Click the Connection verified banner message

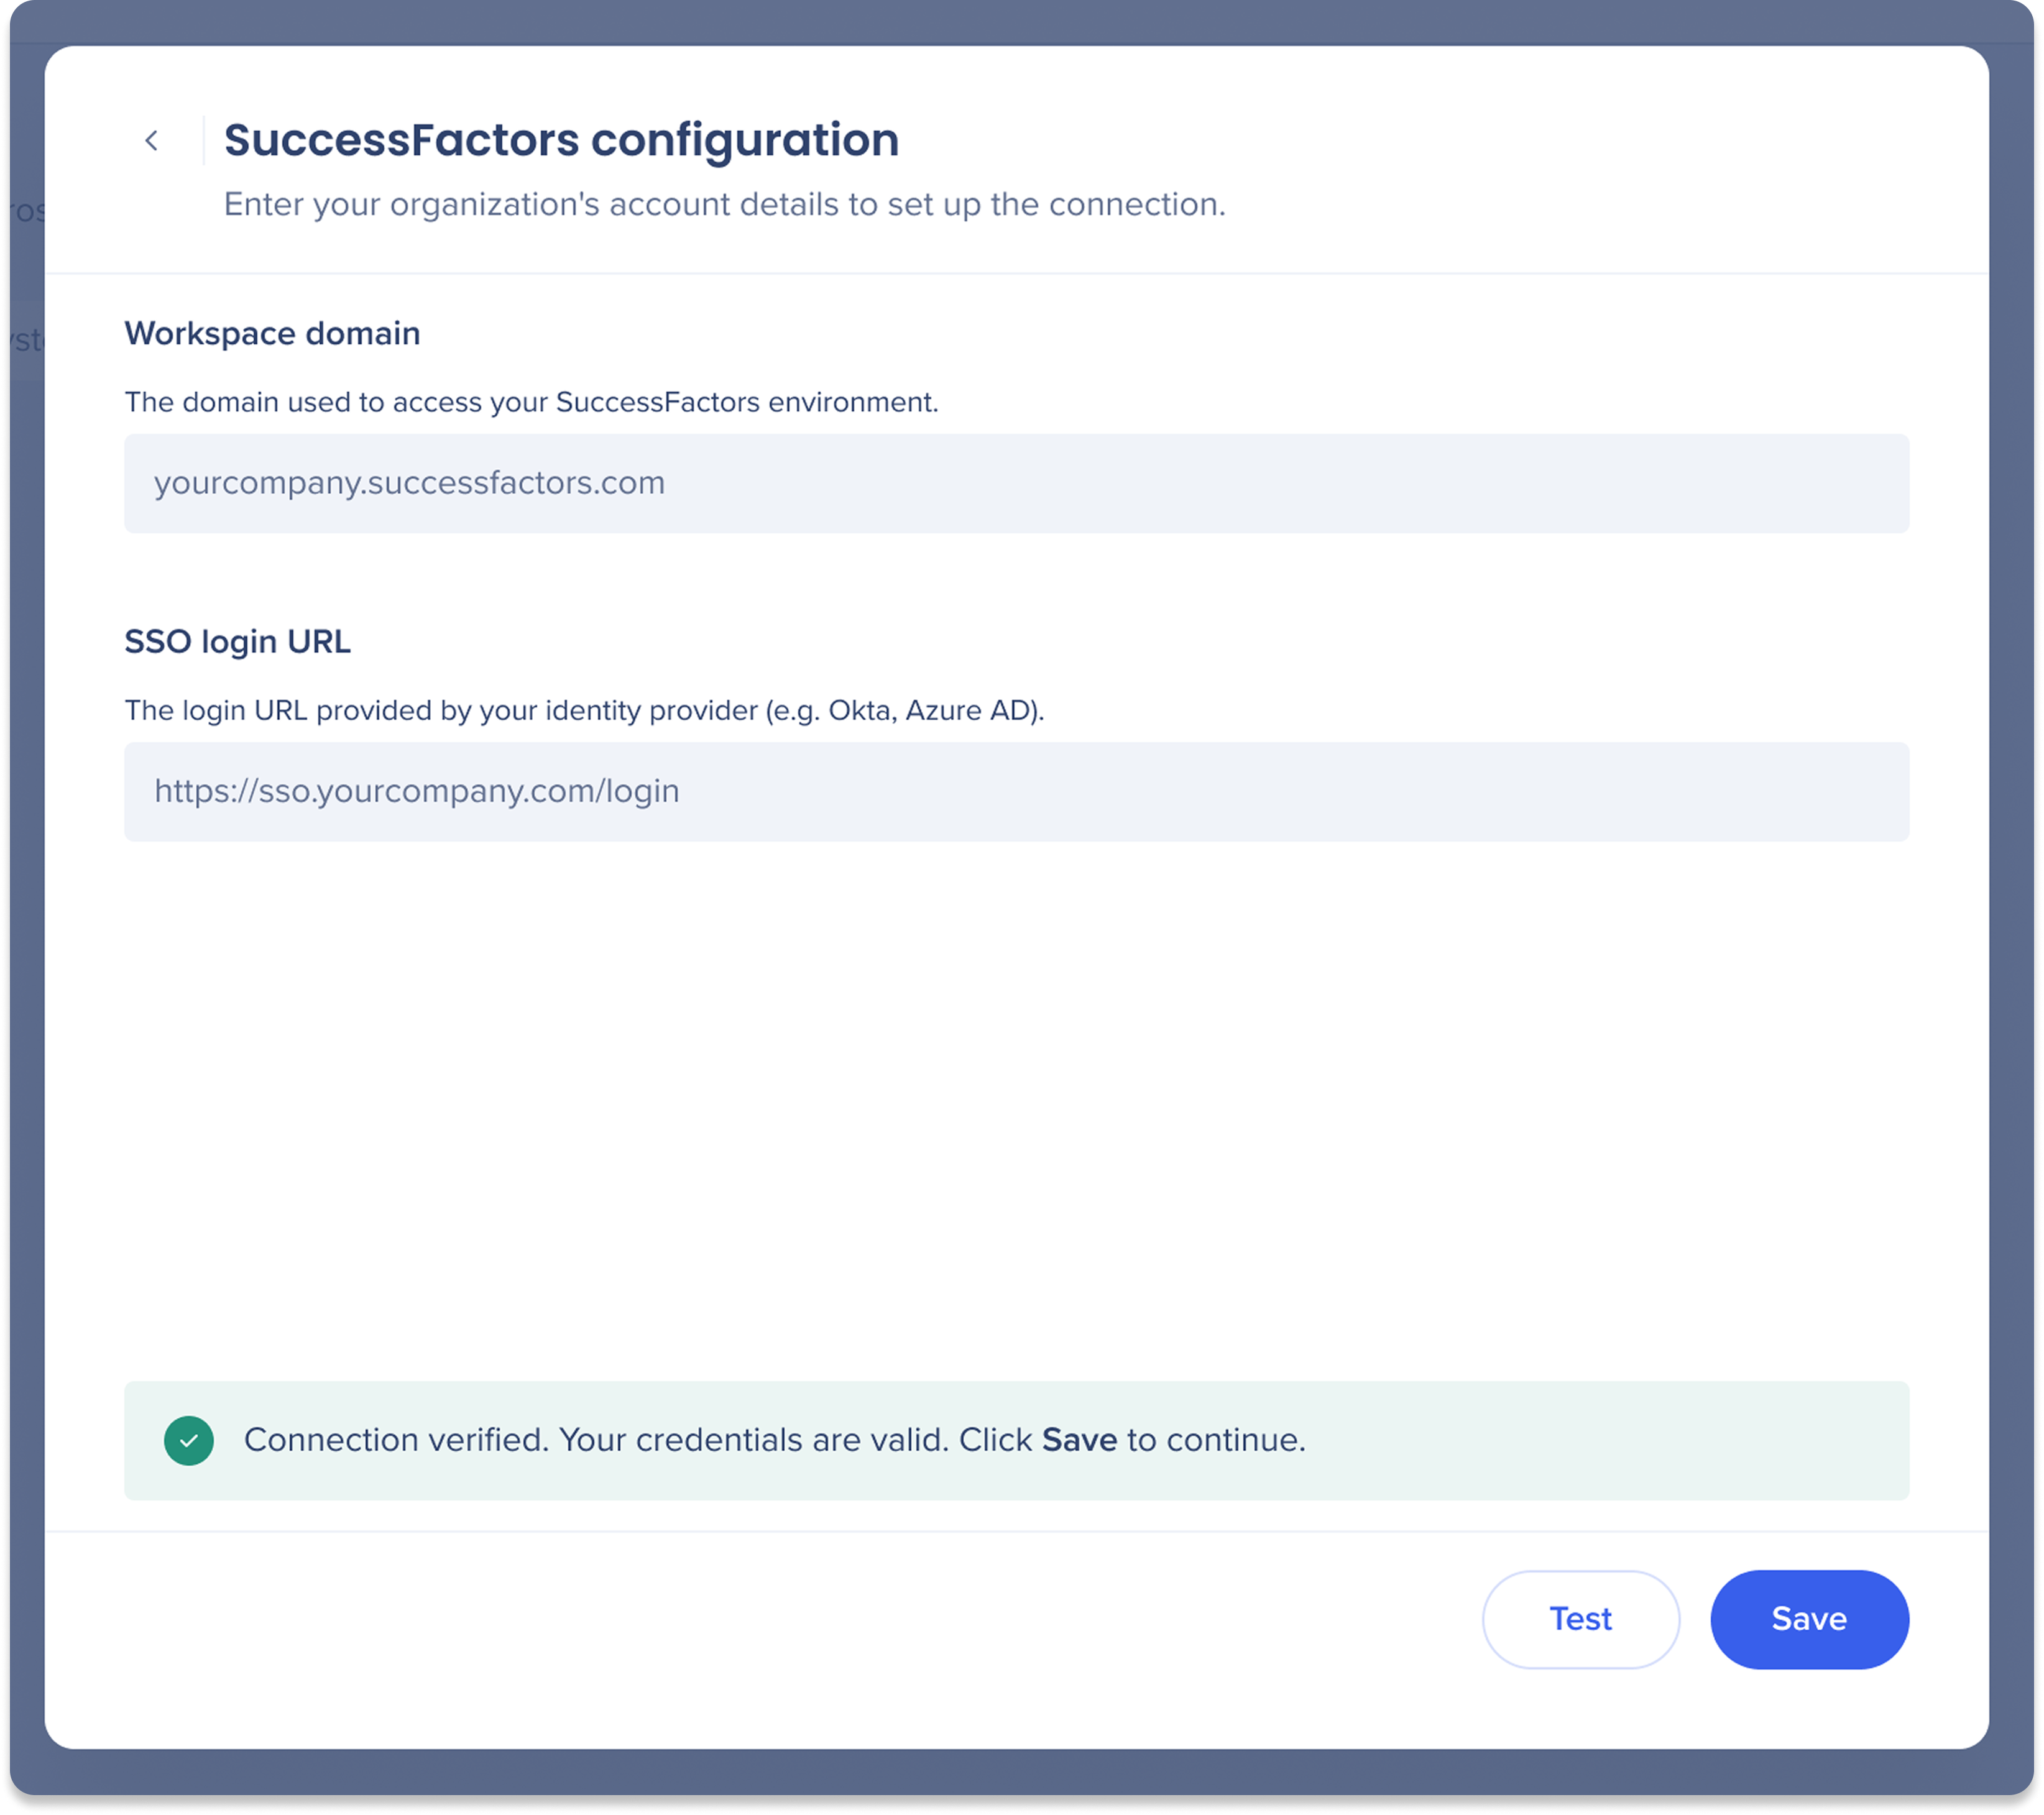tap(774, 1440)
